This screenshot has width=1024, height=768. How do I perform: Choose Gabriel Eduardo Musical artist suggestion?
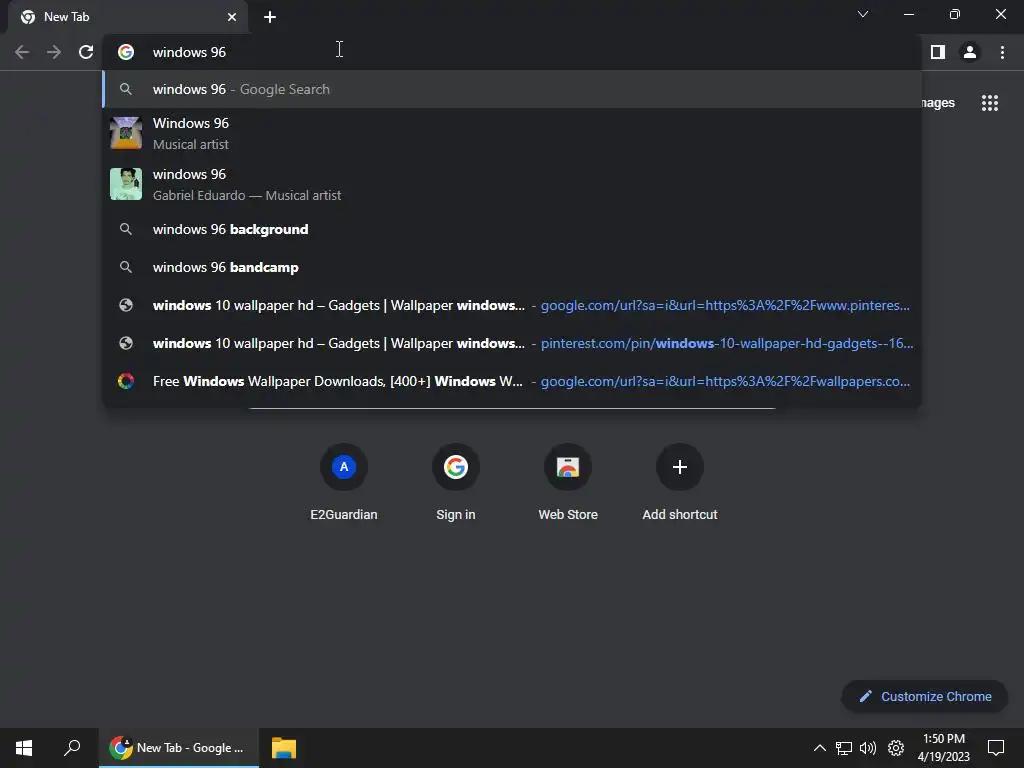512,184
